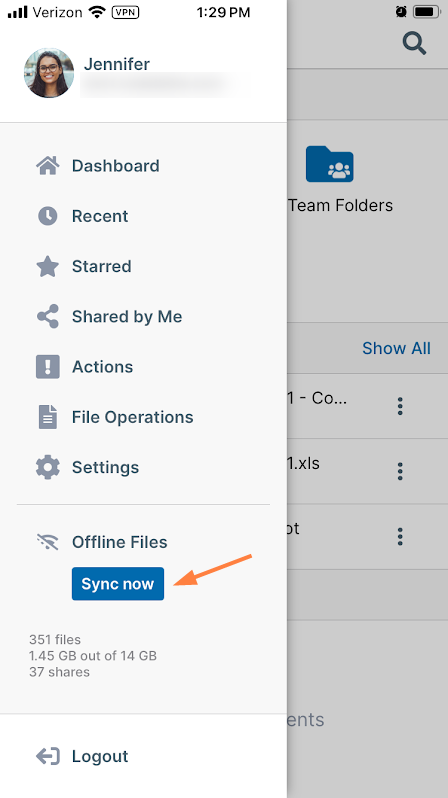Expand the third file's three-dot menu
Image resolution: width=448 pixels, height=798 pixels.
(x=400, y=536)
